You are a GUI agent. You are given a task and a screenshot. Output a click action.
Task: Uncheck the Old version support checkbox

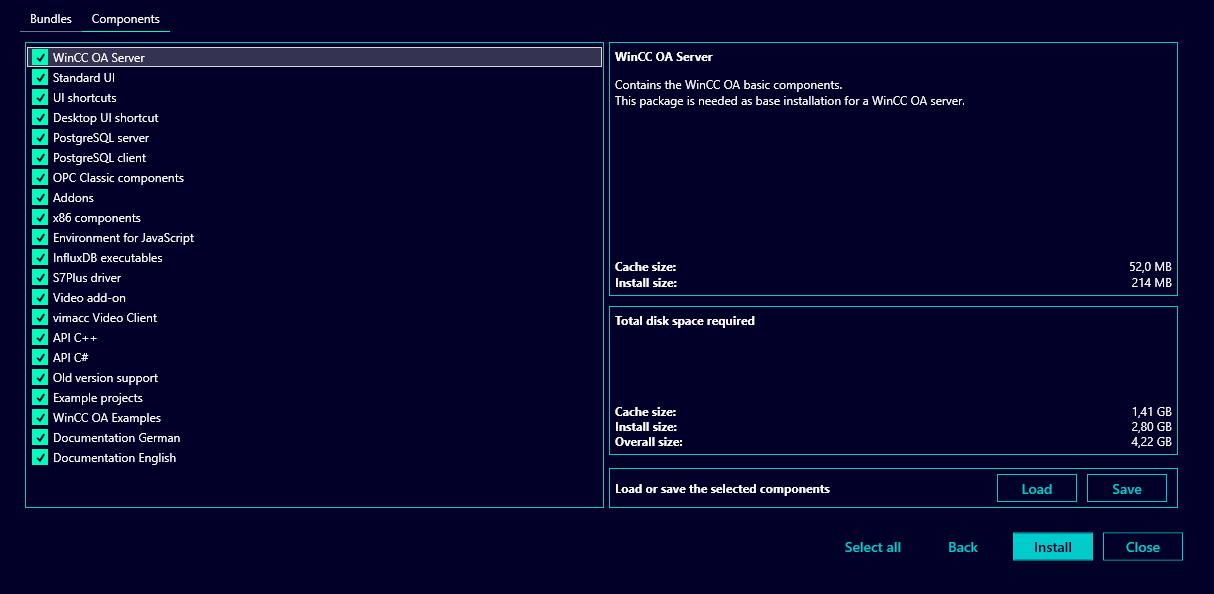tap(40, 378)
